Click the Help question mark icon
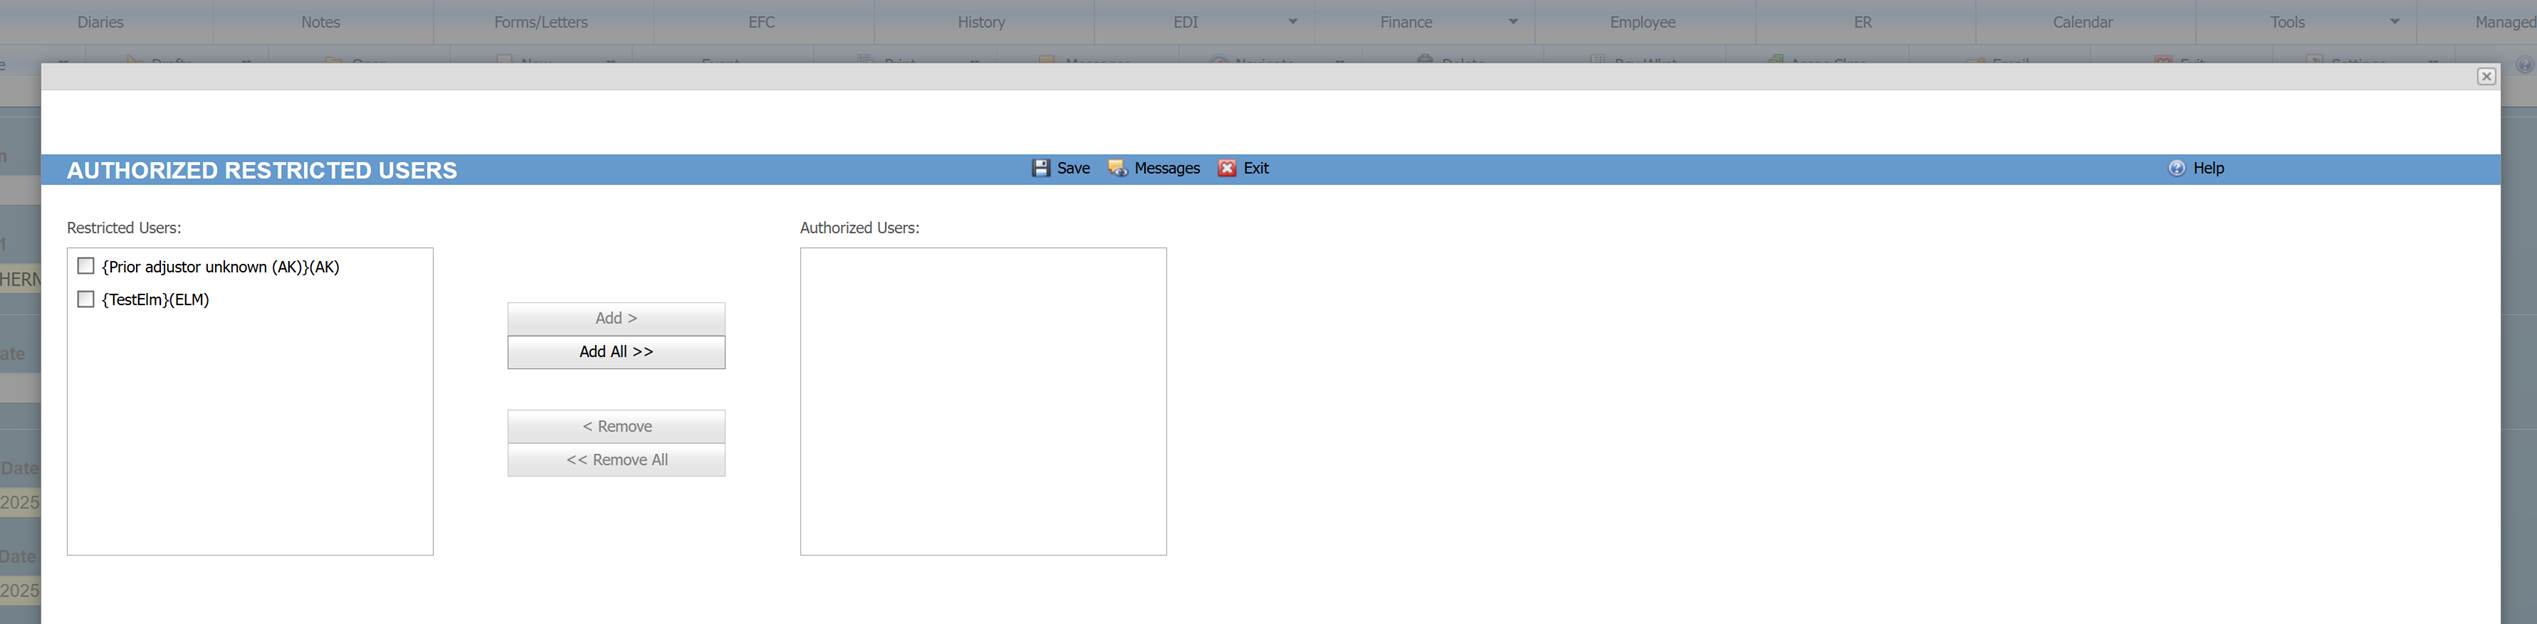The height and width of the screenshot is (624, 2537). [x=2176, y=168]
